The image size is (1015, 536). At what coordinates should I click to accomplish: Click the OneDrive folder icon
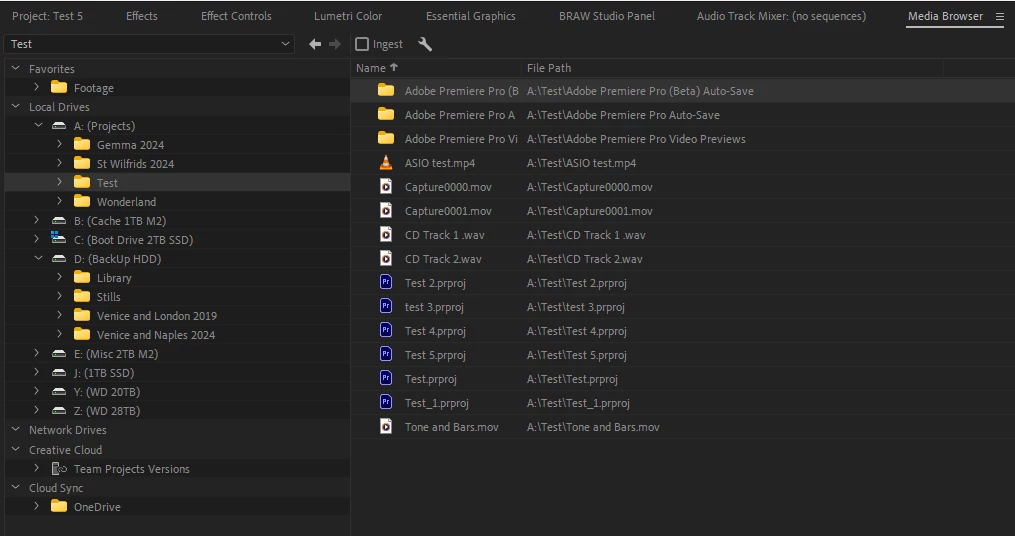point(59,506)
